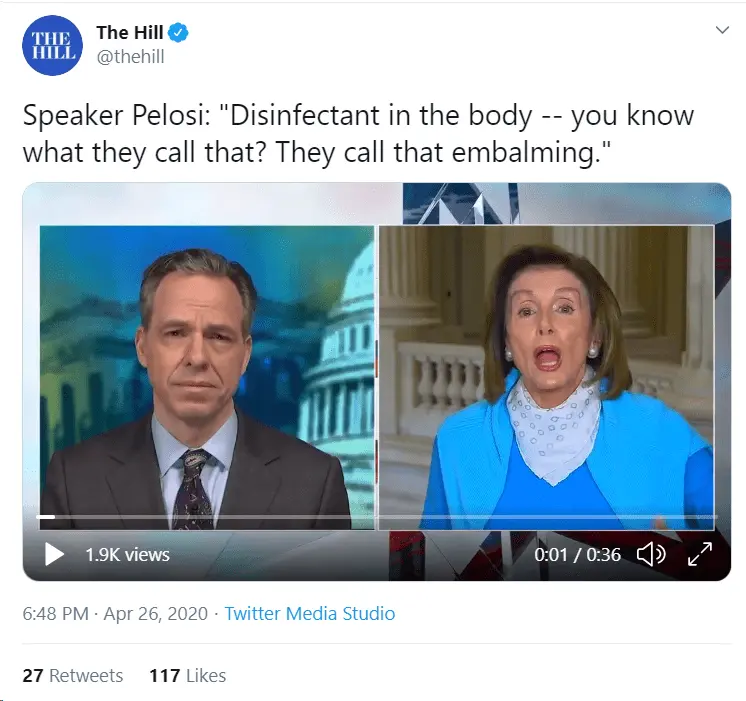Click the Apr 26, 2020 date

156,613
